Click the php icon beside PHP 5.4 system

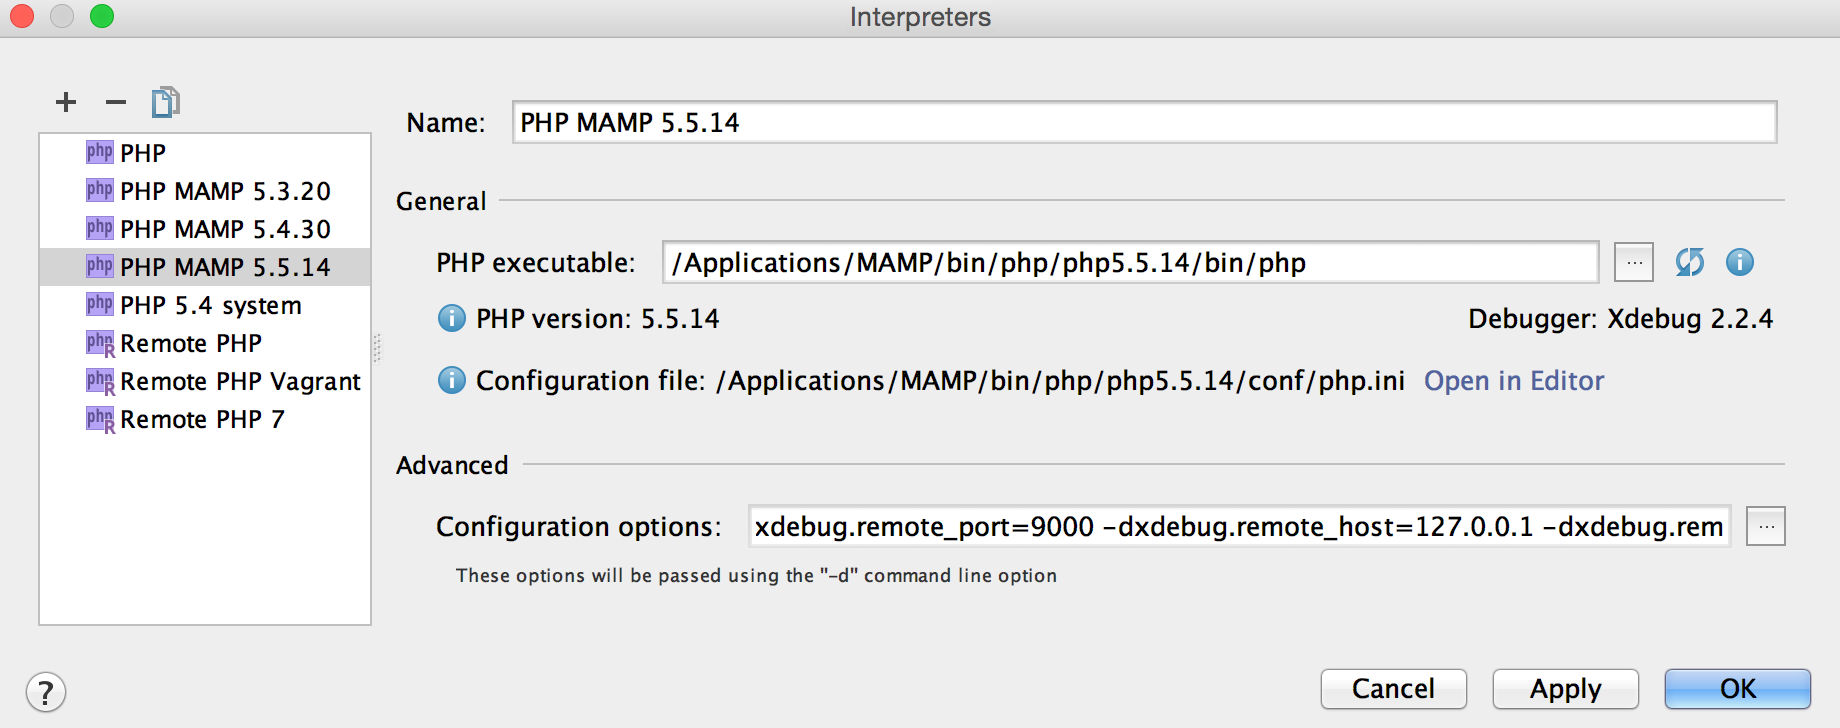pos(100,304)
